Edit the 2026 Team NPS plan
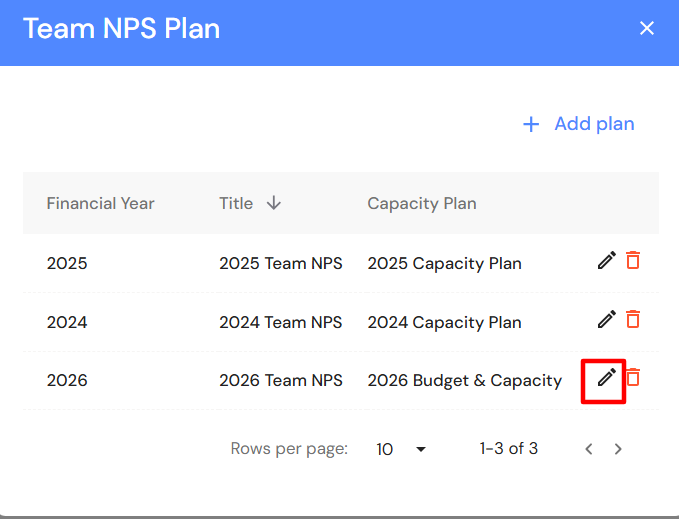Screen dimensions: 679x519 pos(606,378)
